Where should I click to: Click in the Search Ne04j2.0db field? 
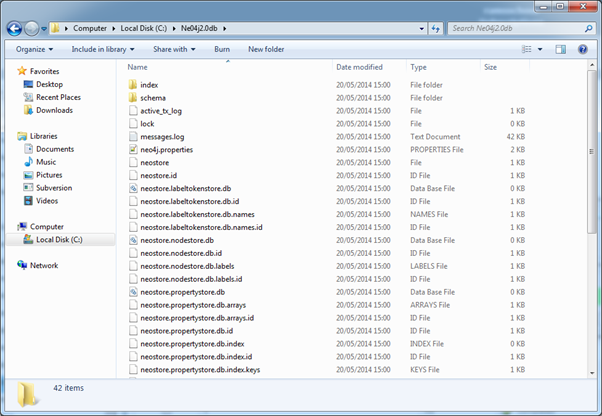[516, 28]
